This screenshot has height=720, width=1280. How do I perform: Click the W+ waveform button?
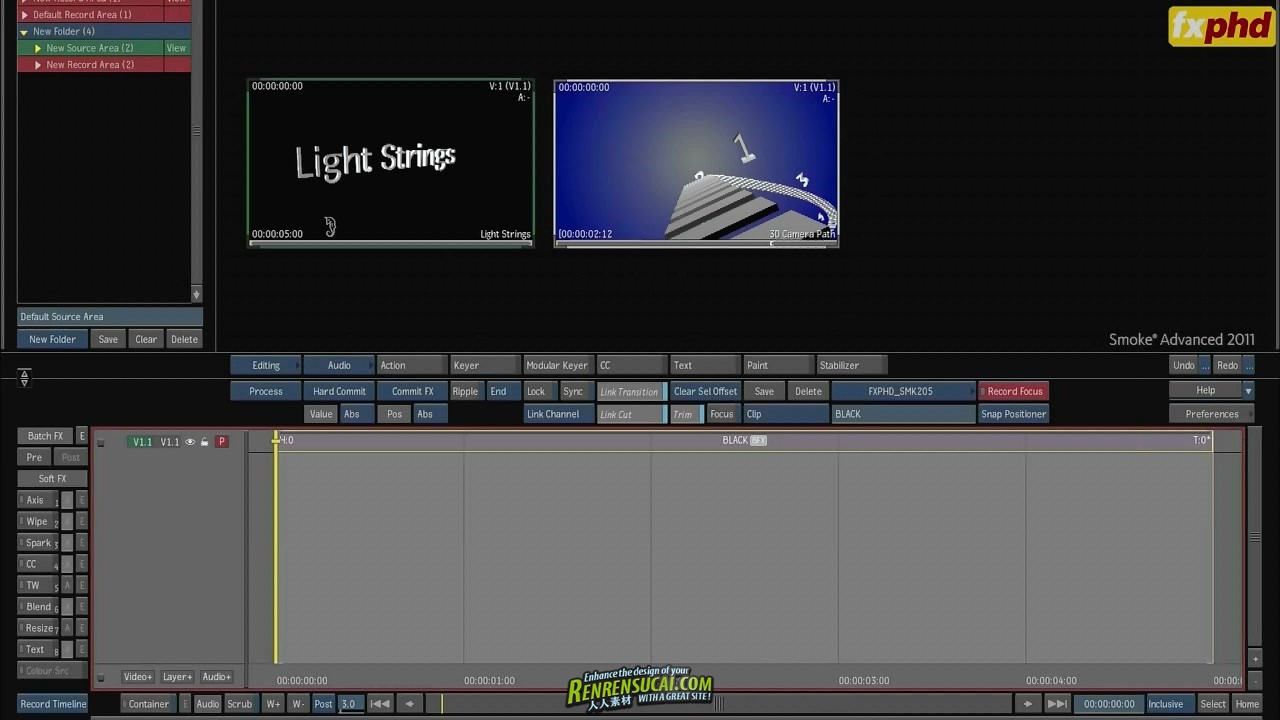(x=273, y=704)
